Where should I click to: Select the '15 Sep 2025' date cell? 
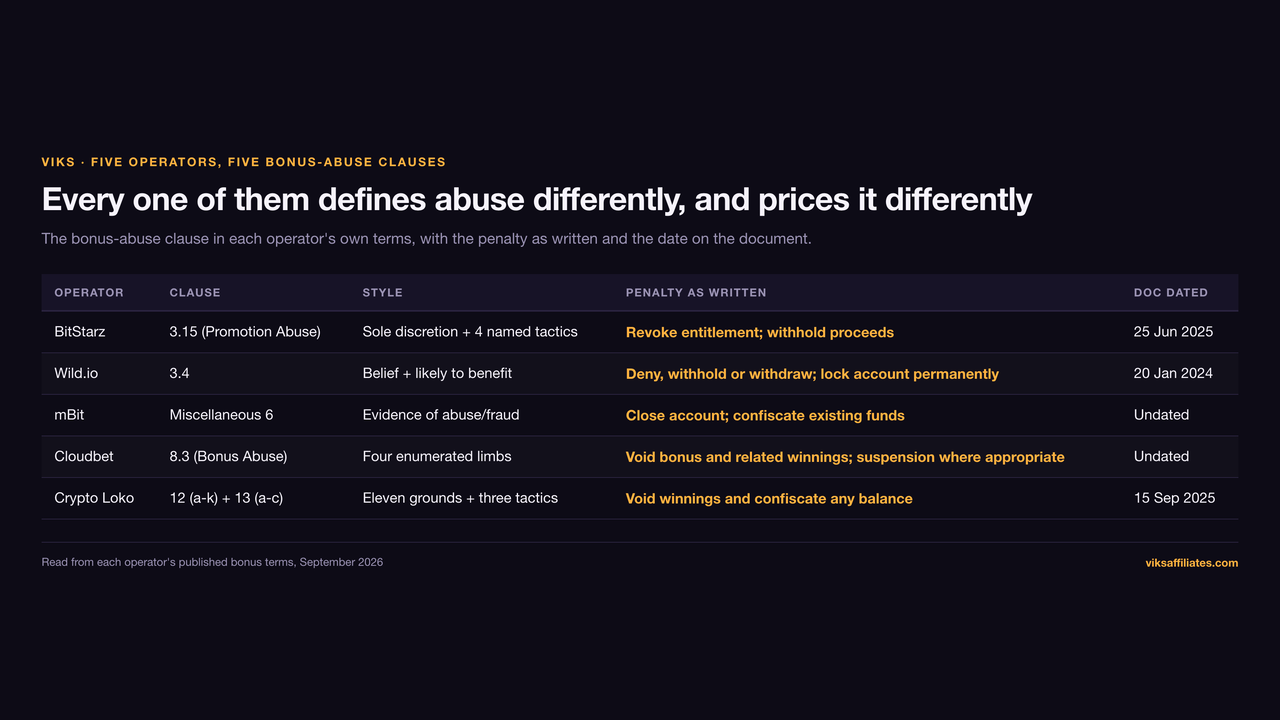[1175, 498]
